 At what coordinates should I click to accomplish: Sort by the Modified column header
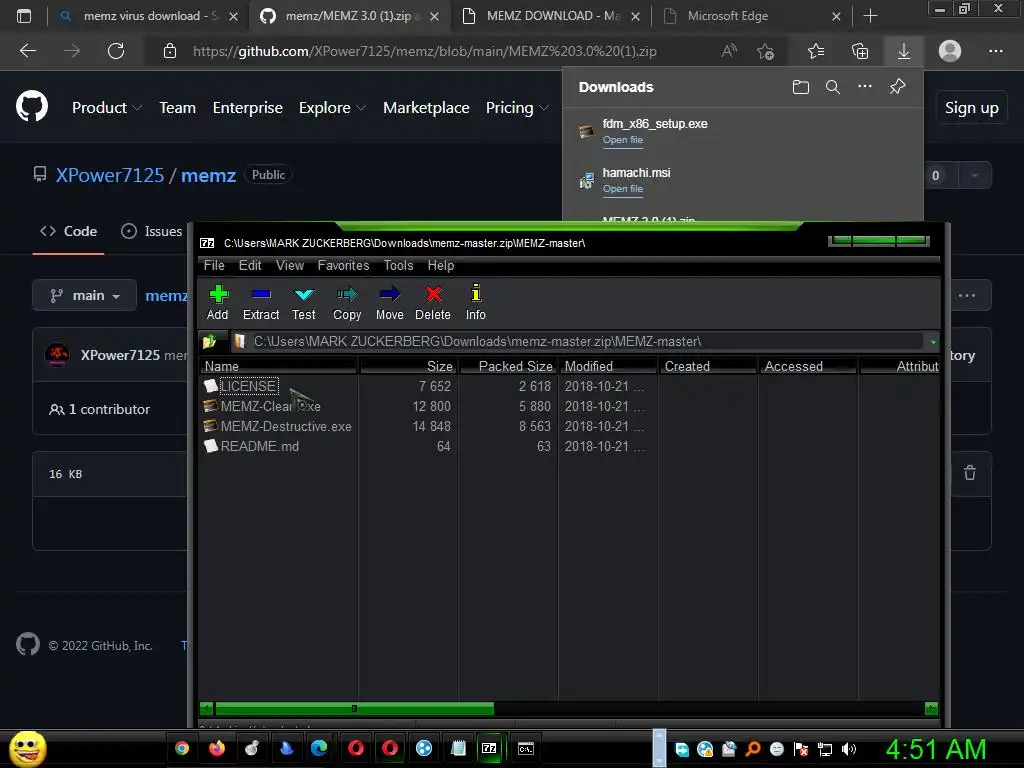[608, 366]
